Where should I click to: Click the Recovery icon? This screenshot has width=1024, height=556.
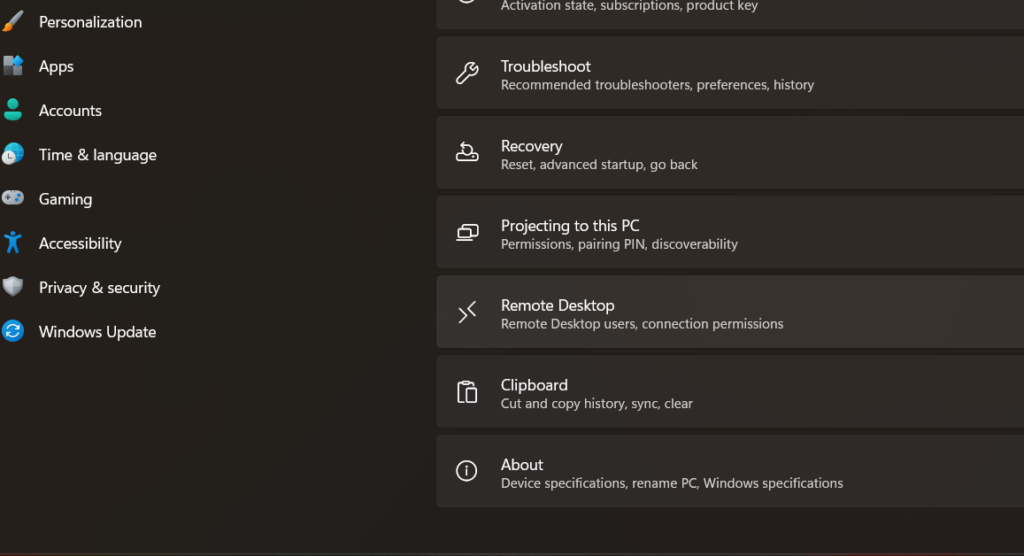[467, 153]
